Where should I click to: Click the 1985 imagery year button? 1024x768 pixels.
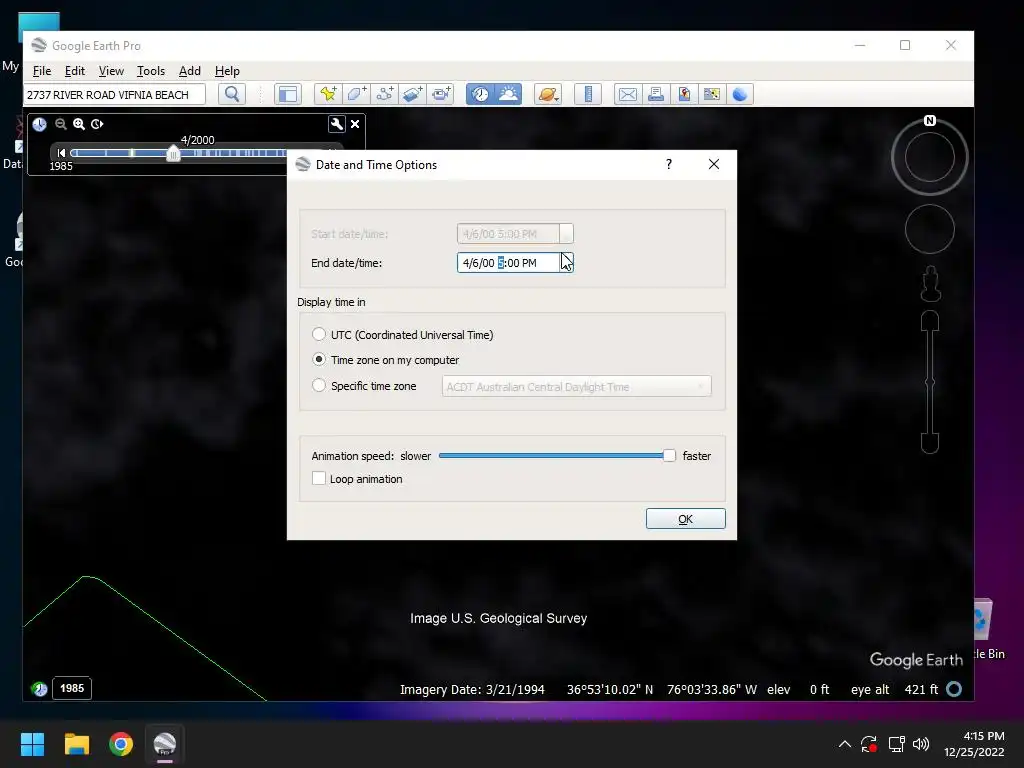coord(72,688)
